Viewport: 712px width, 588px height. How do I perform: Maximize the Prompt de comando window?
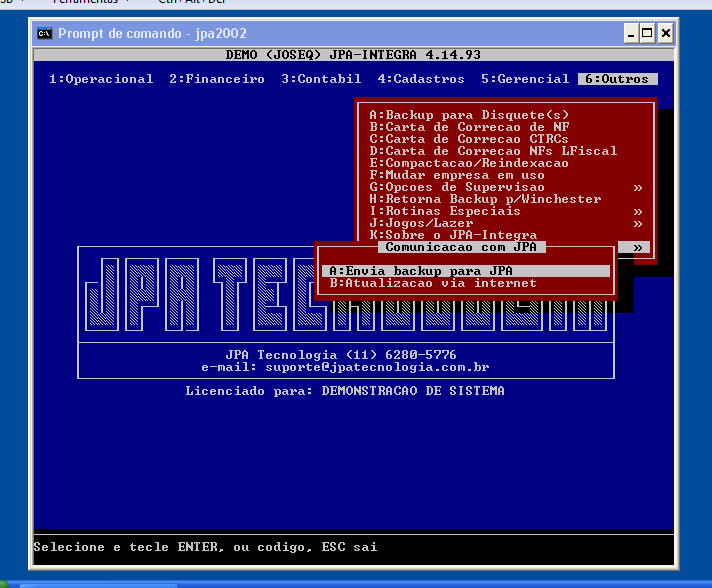click(x=647, y=33)
